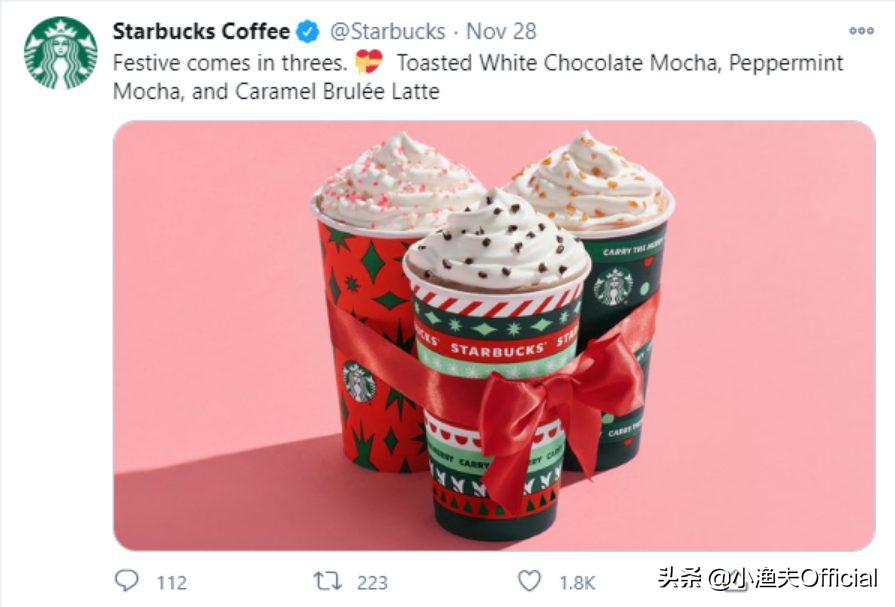Image resolution: width=895 pixels, height=607 pixels.
Task: Click the blue verified badge
Action: pos(308,32)
